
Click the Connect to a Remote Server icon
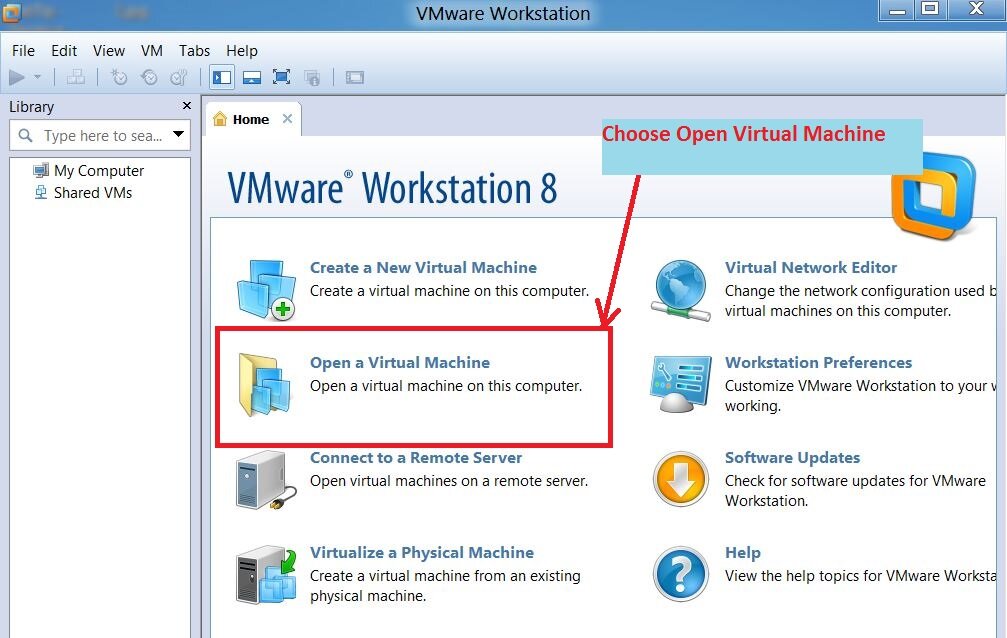(265, 480)
